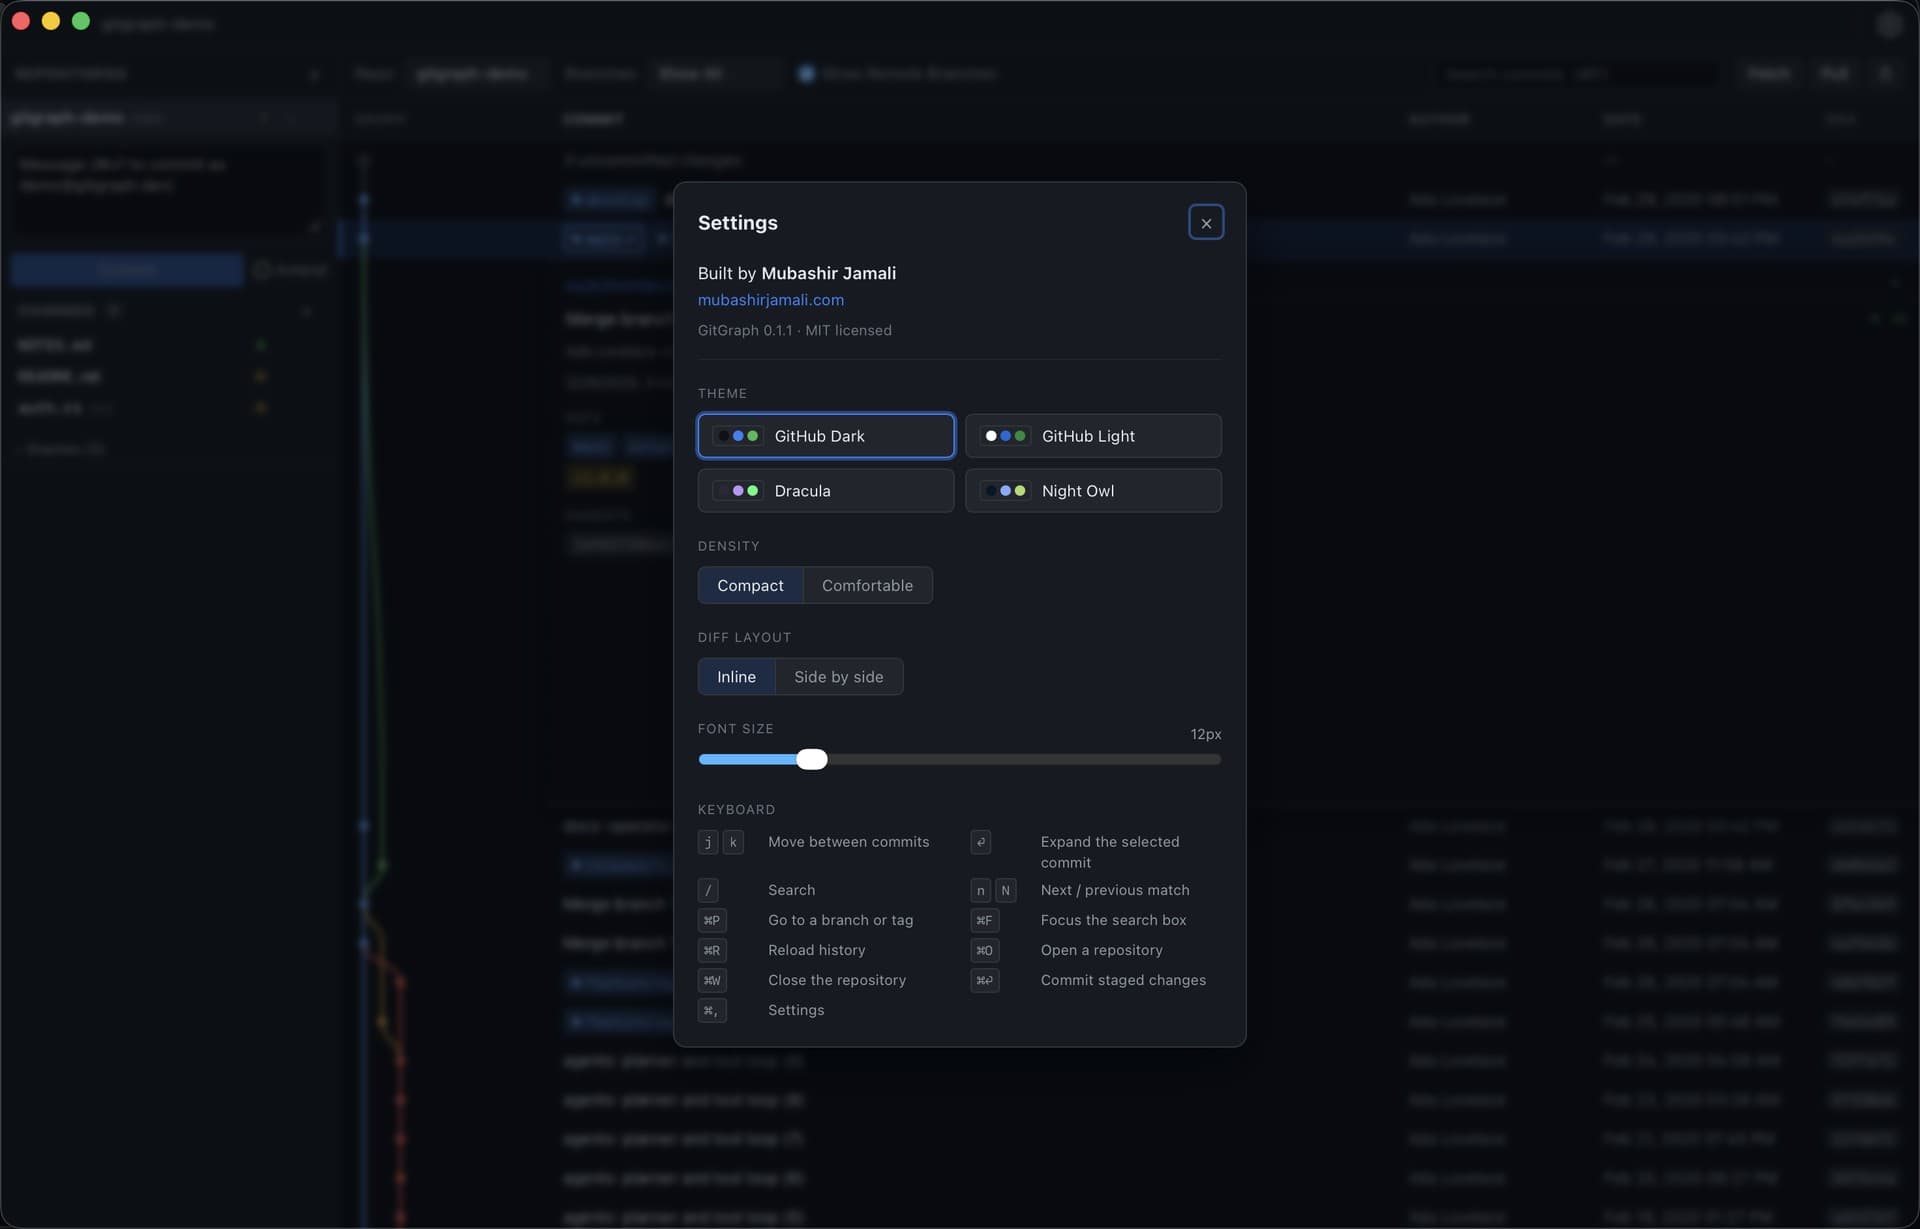This screenshot has width=1920, height=1229.
Task: Click the slash key cap beside Search
Action: coord(708,891)
